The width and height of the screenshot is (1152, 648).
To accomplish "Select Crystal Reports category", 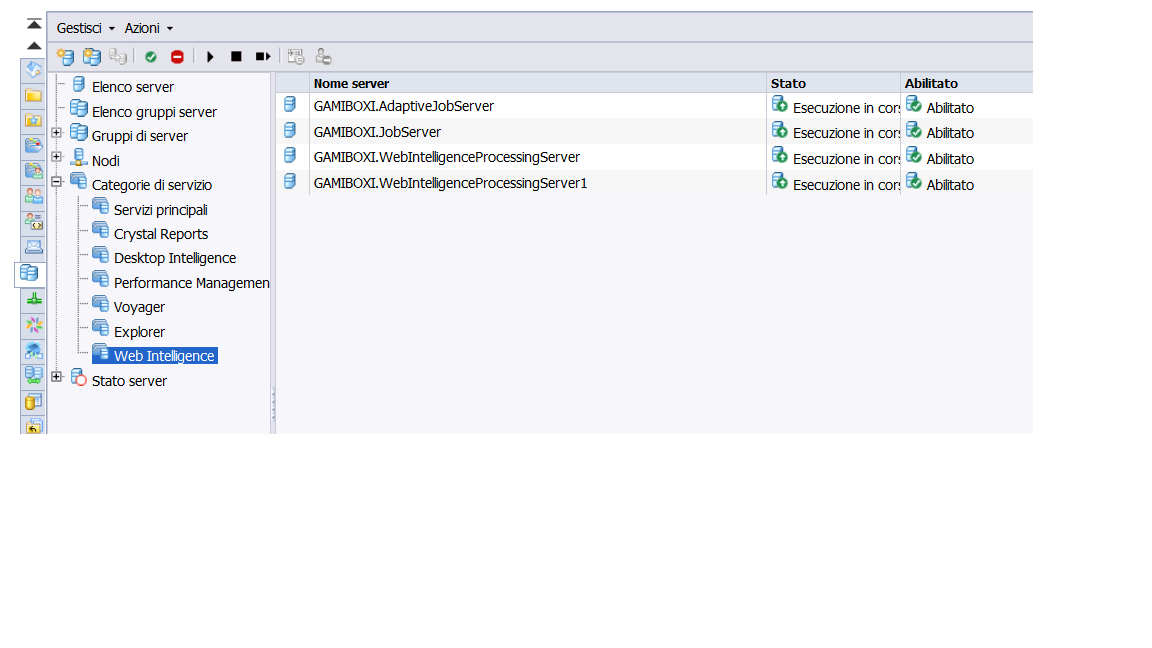I will pyautogui.click(x=161, y=234).
